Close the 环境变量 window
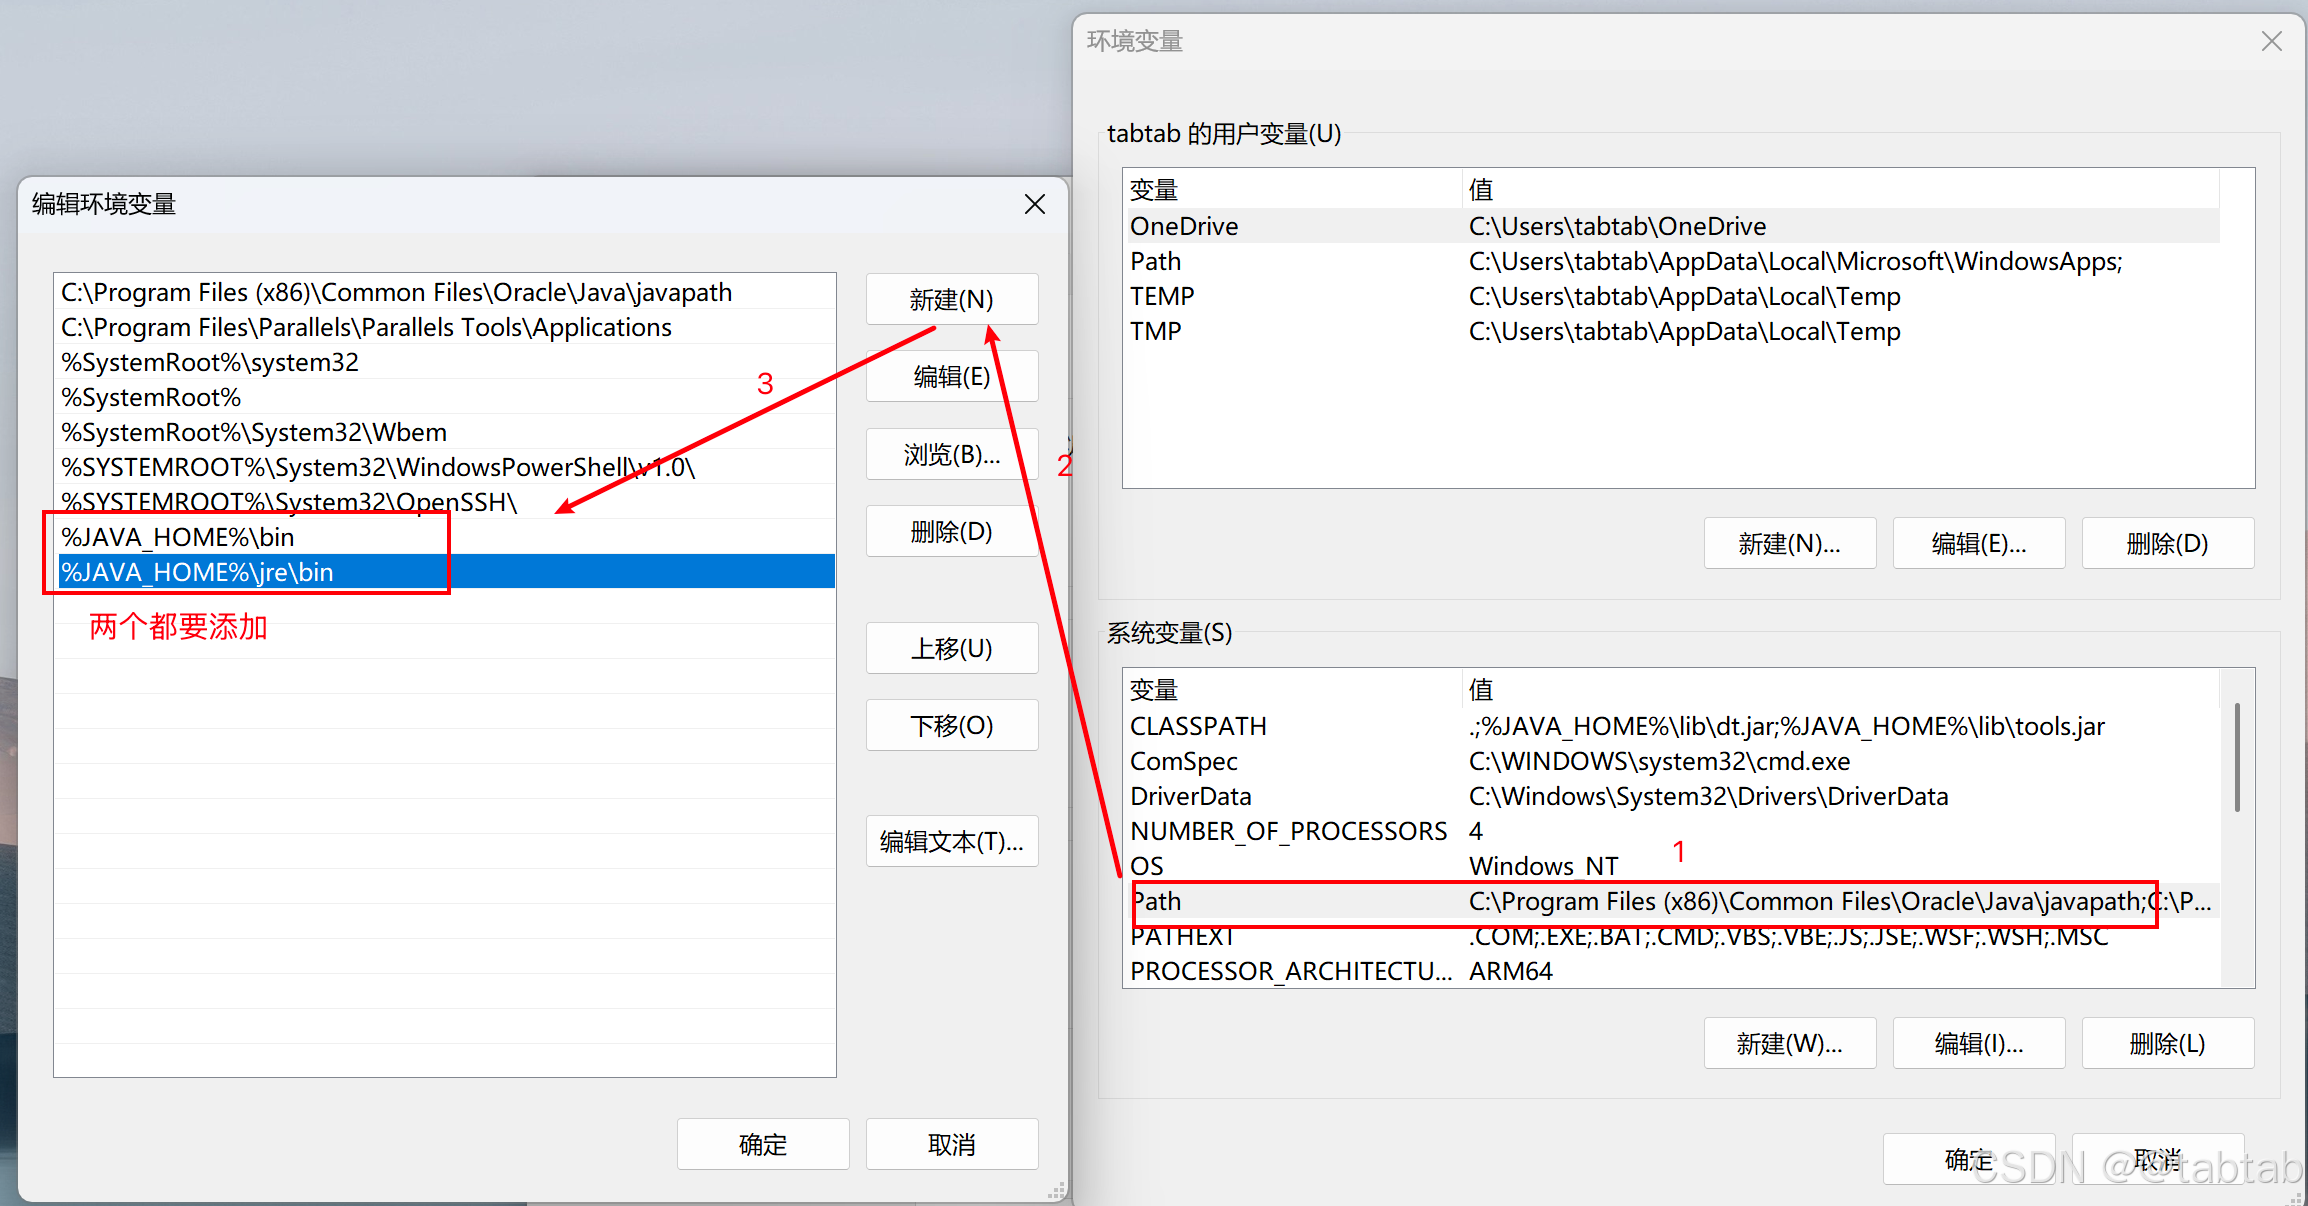 2271,41
